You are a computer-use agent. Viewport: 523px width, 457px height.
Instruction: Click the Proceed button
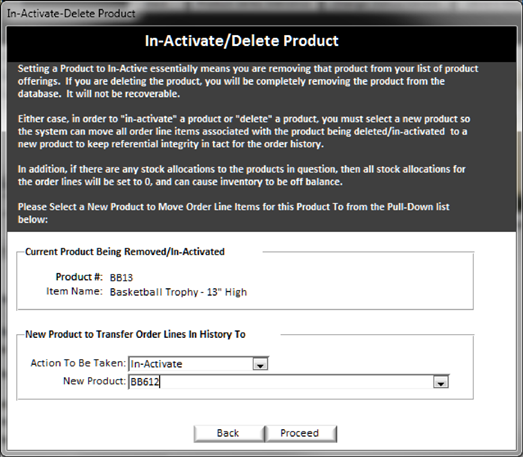pyautogui.click(x=300, y=433)
